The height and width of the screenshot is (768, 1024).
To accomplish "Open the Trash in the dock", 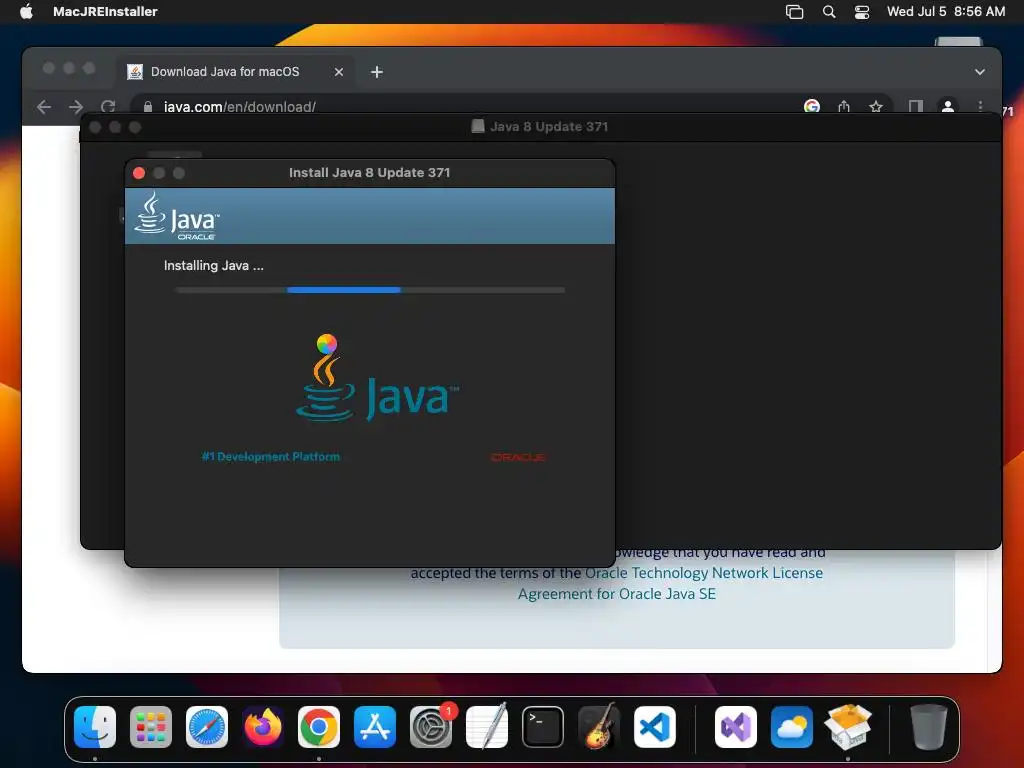I will 929,727.
